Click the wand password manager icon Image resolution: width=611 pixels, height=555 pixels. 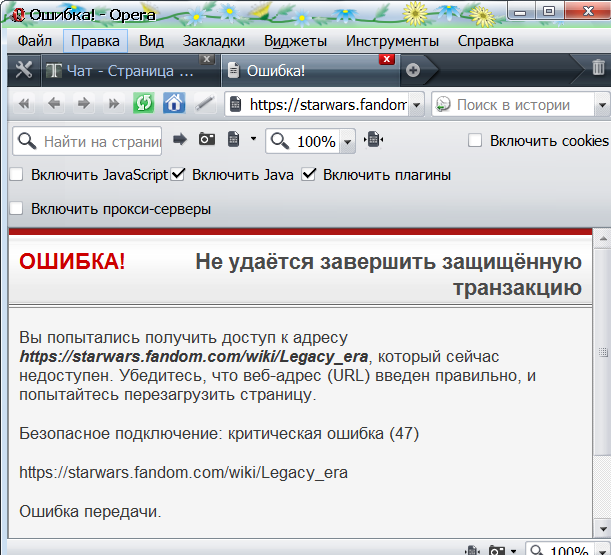[x=205, y=104]
